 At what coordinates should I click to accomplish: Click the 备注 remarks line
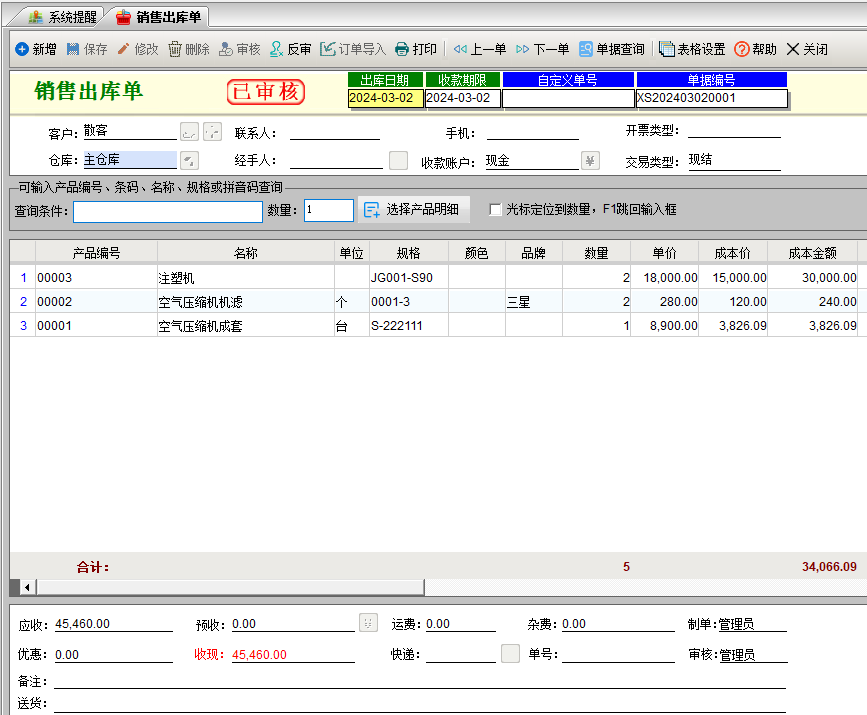point(420,681)
